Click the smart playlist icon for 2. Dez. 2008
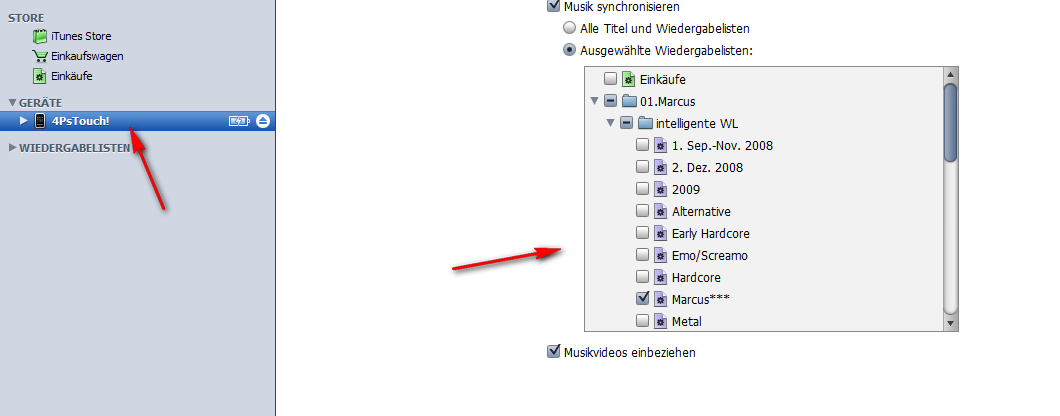Image resolution: width=1060 pixels, height=416 pixels. pyautogui.click(x=660, y=167)
